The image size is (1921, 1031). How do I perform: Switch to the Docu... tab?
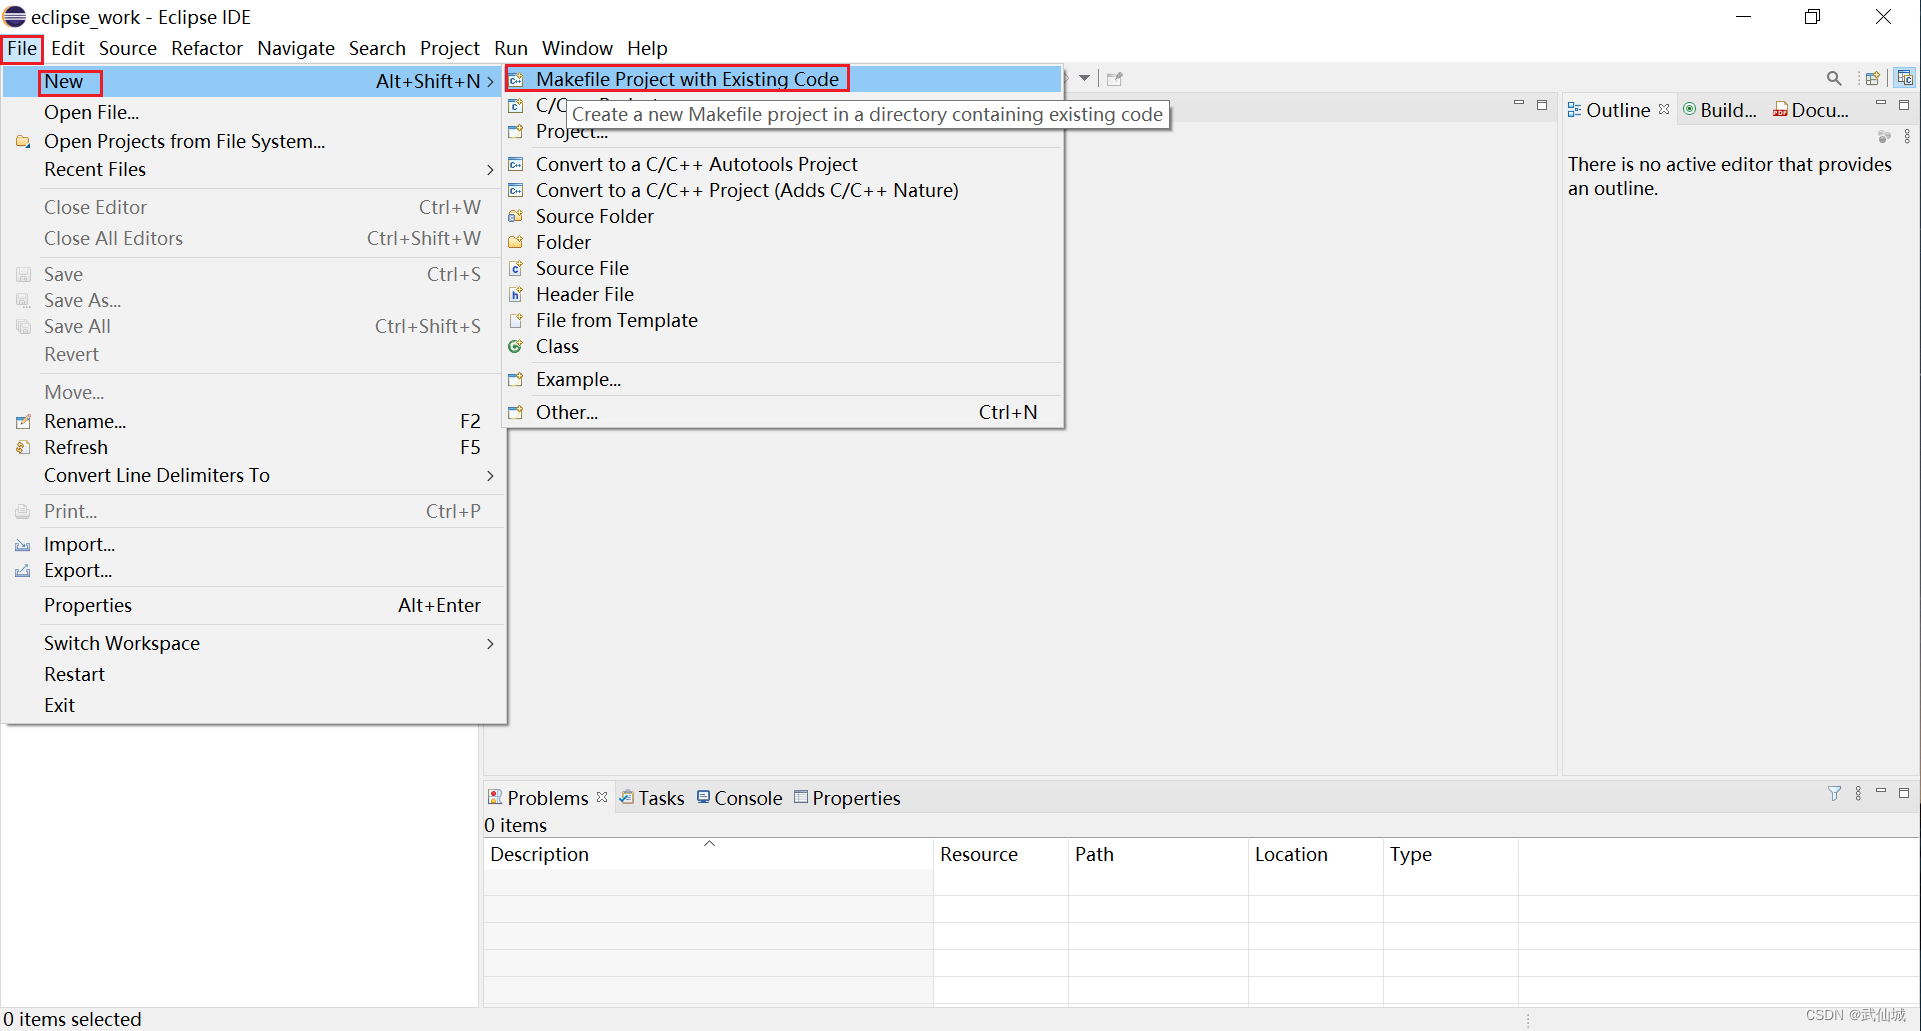click(1811, 110)
